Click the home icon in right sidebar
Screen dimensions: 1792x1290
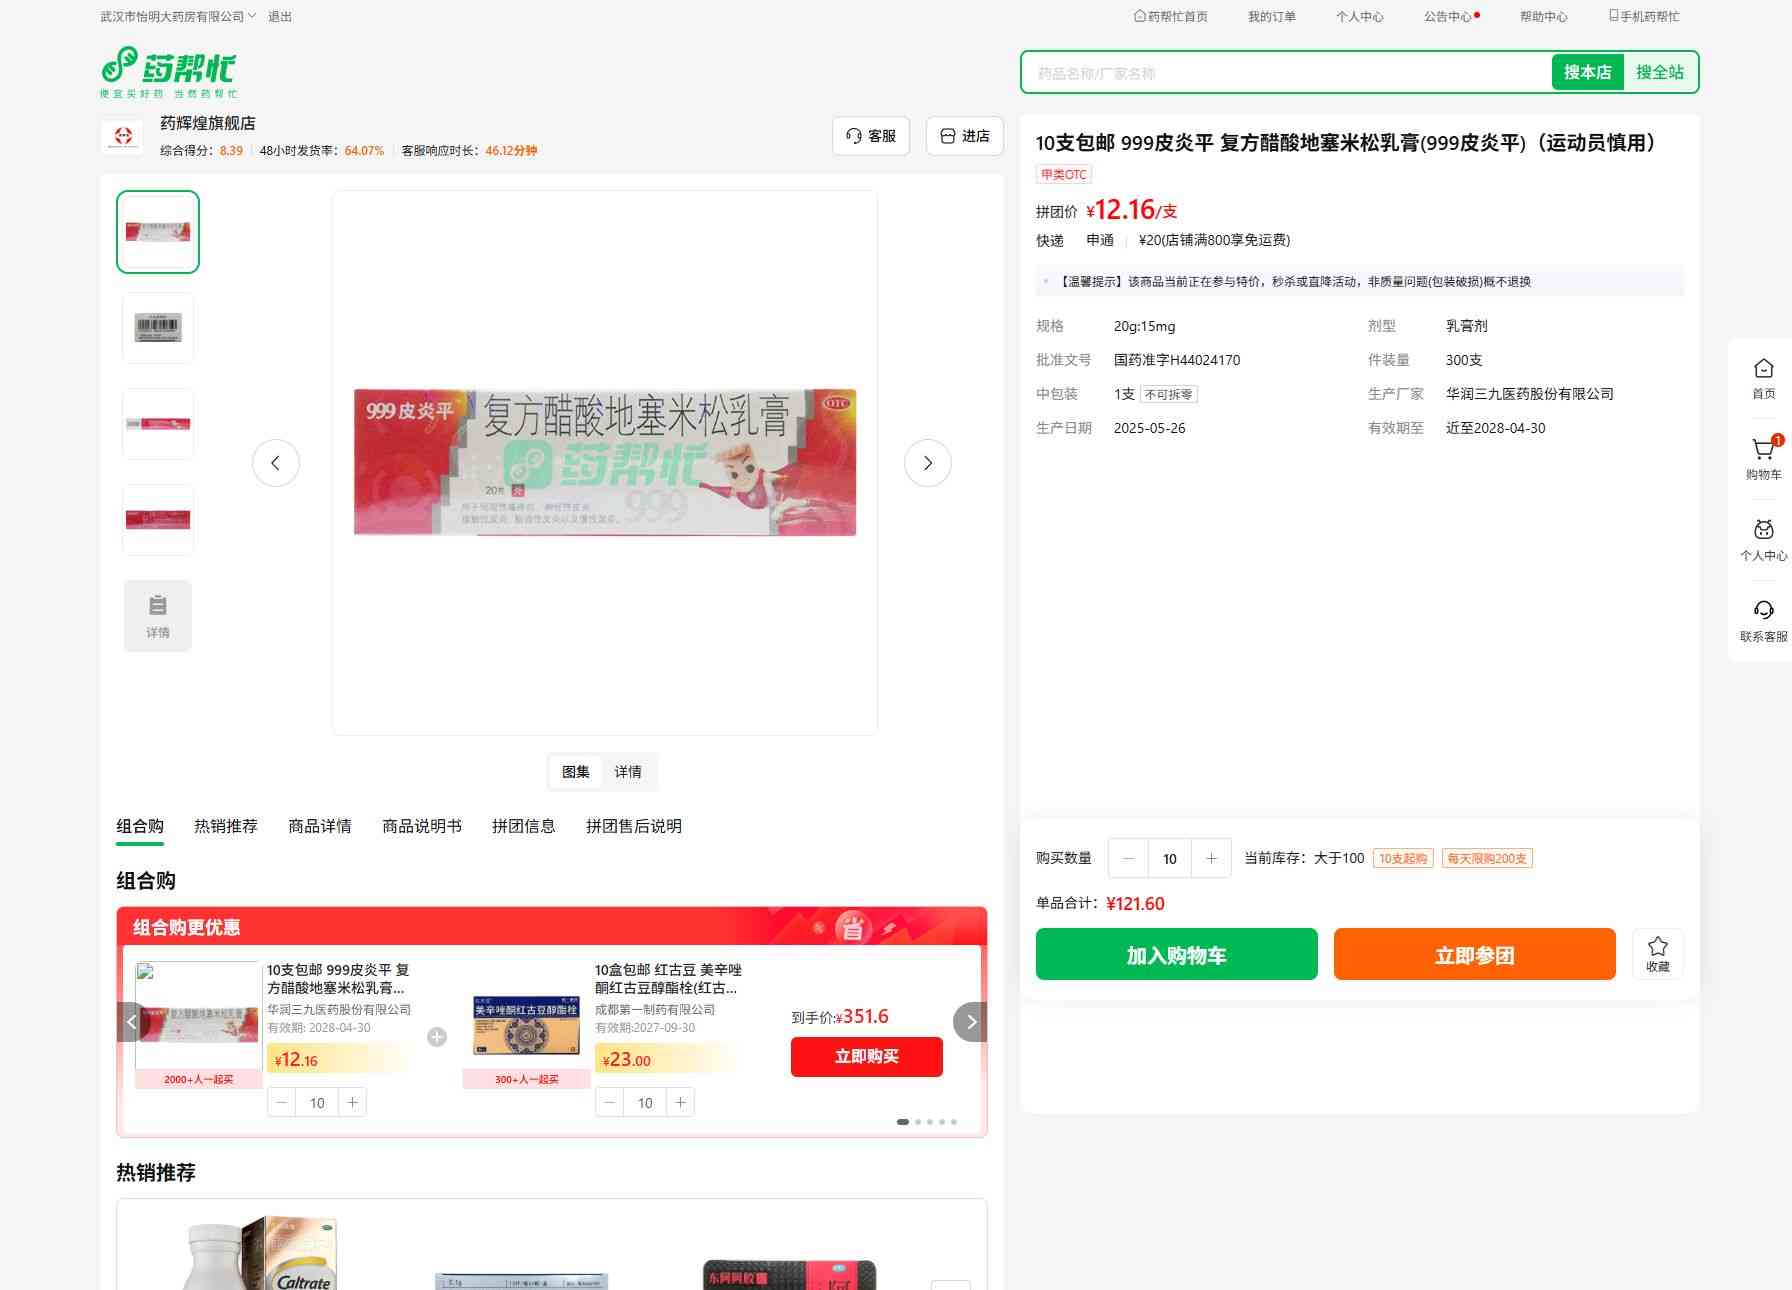1763,369
